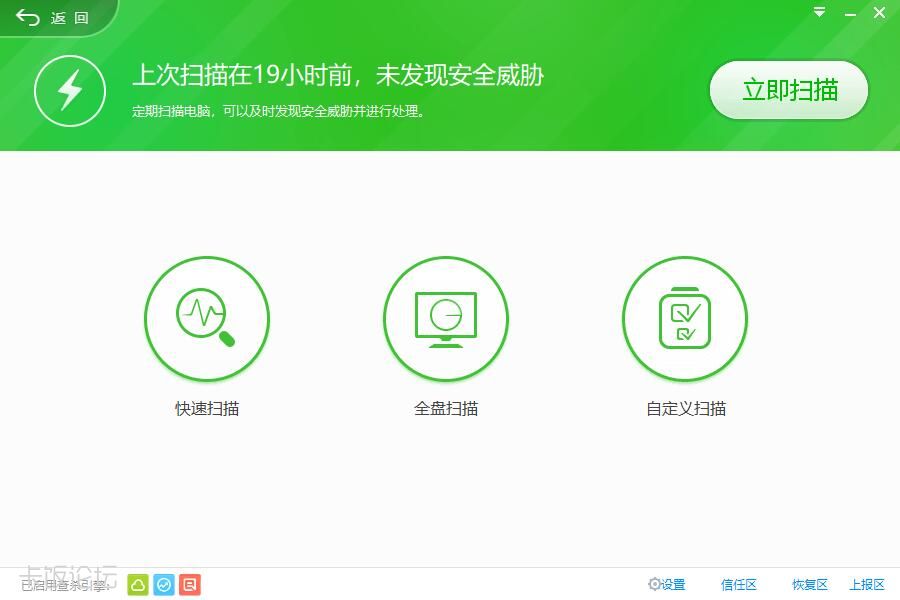
Task: Open custom scan via the checklist clipboard icon
Action: pyautogui.click(x=685, y=319)
